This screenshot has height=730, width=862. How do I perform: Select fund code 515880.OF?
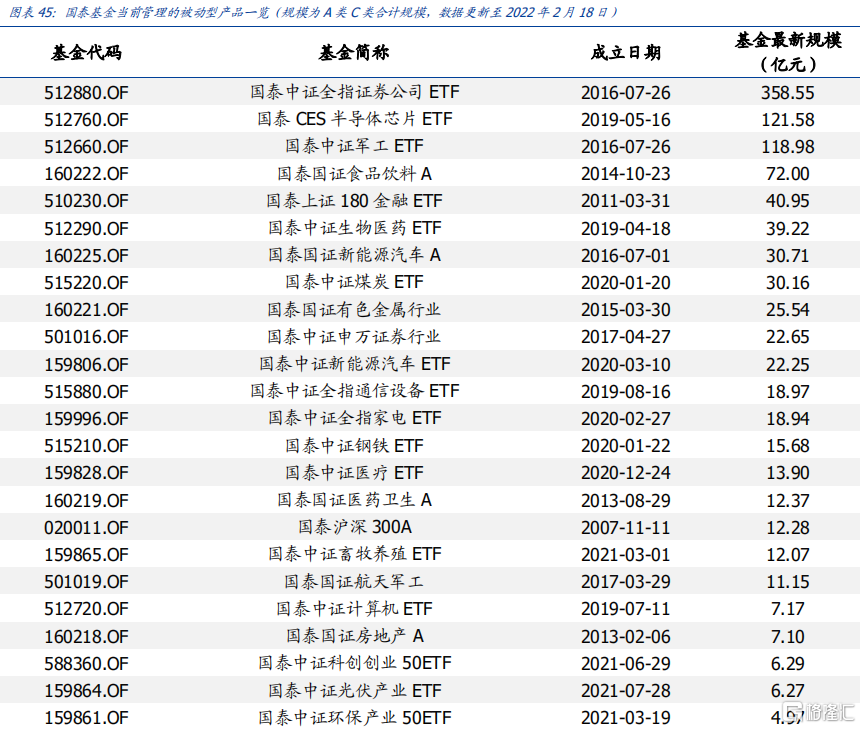pyautogui.click(x=86, y=391)
